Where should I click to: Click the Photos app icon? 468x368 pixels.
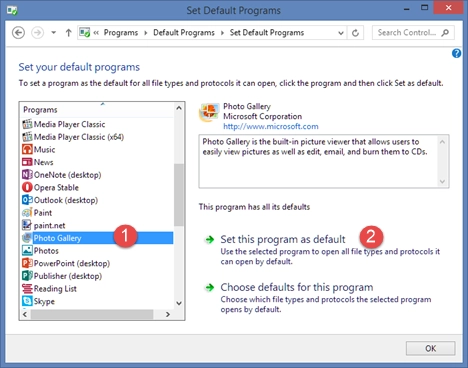[x=27, y=250]
